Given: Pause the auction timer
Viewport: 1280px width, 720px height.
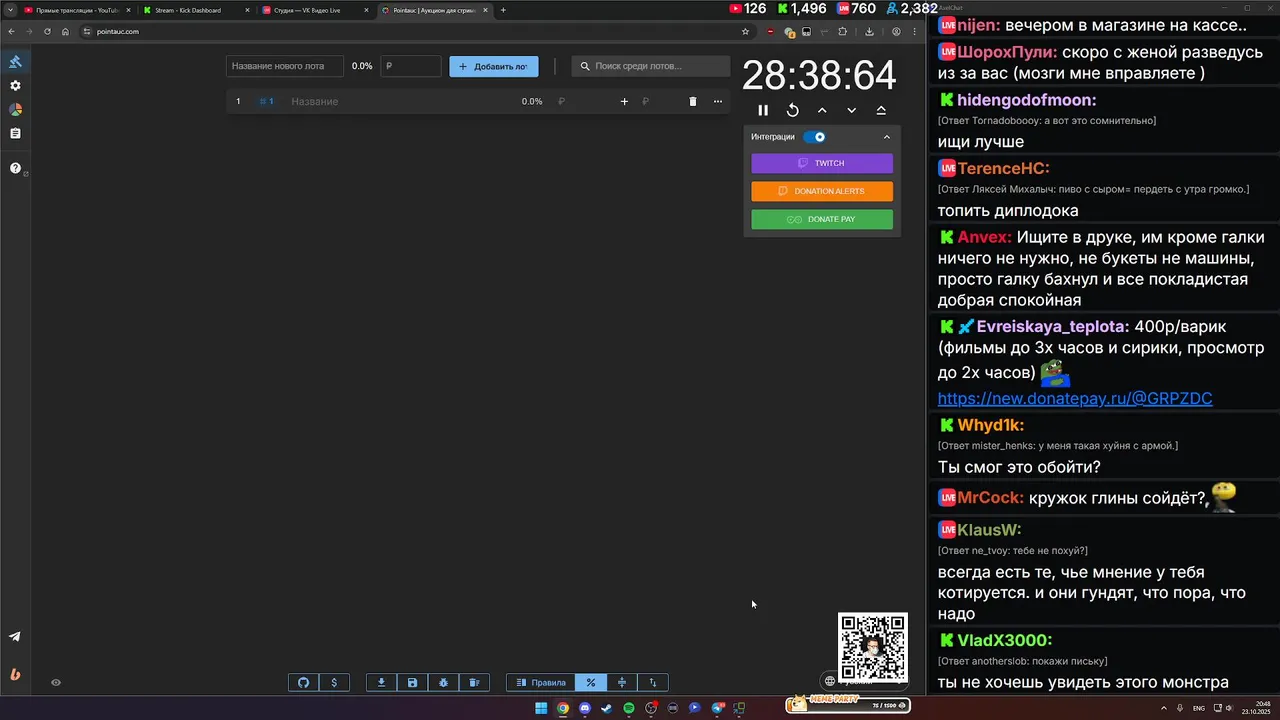Looking at the screenshot, I should click(763, 110).
